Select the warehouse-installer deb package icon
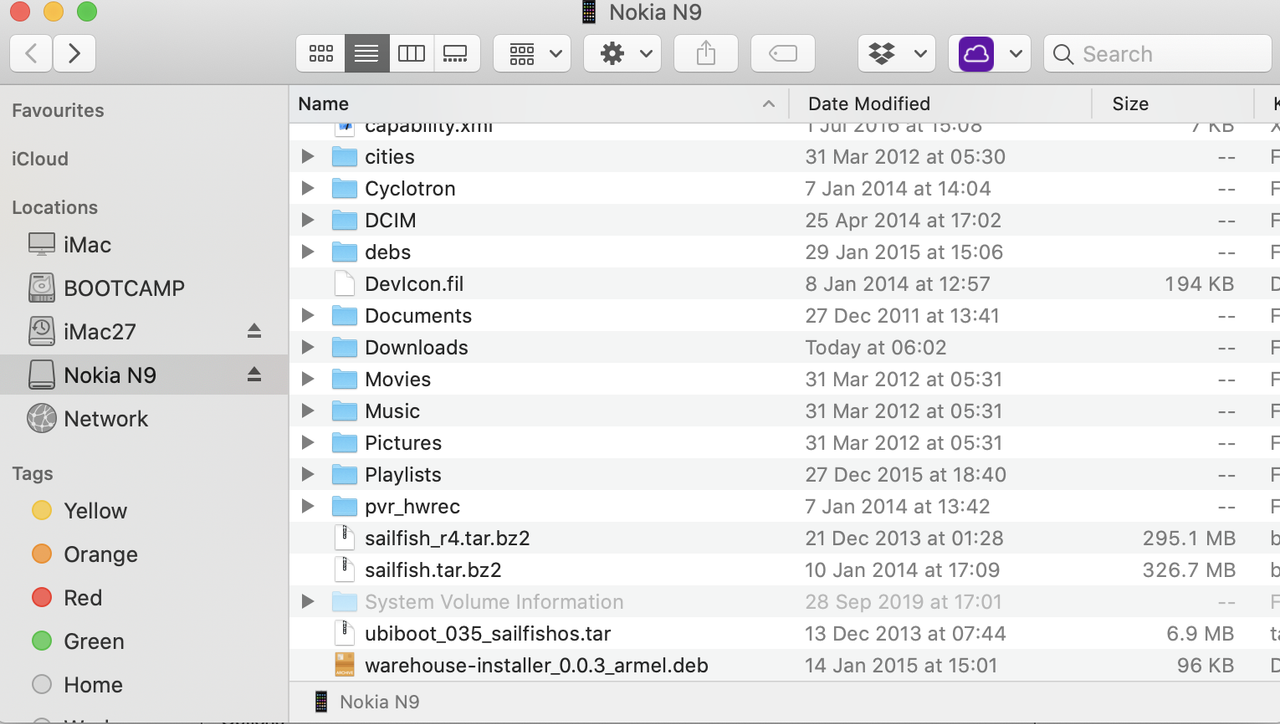The height and width of the screenshot is (724, 1280). 344,665
